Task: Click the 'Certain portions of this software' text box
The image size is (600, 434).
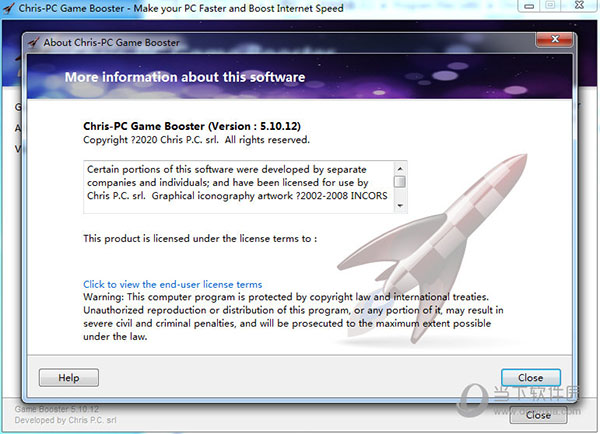Action: pos(245,187)
